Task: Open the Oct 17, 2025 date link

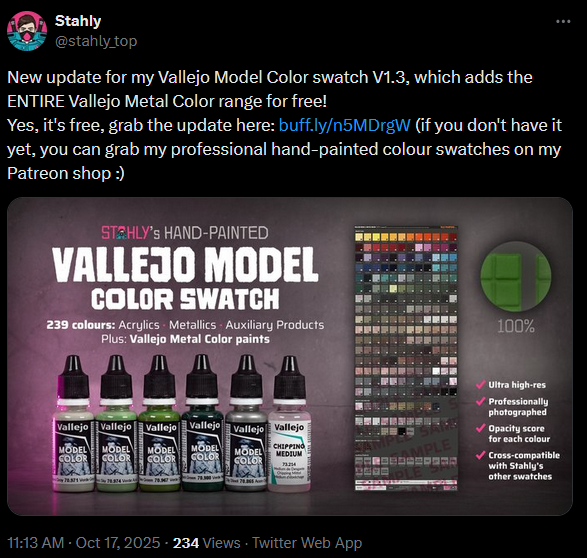Action: click(x=118, y=543)
